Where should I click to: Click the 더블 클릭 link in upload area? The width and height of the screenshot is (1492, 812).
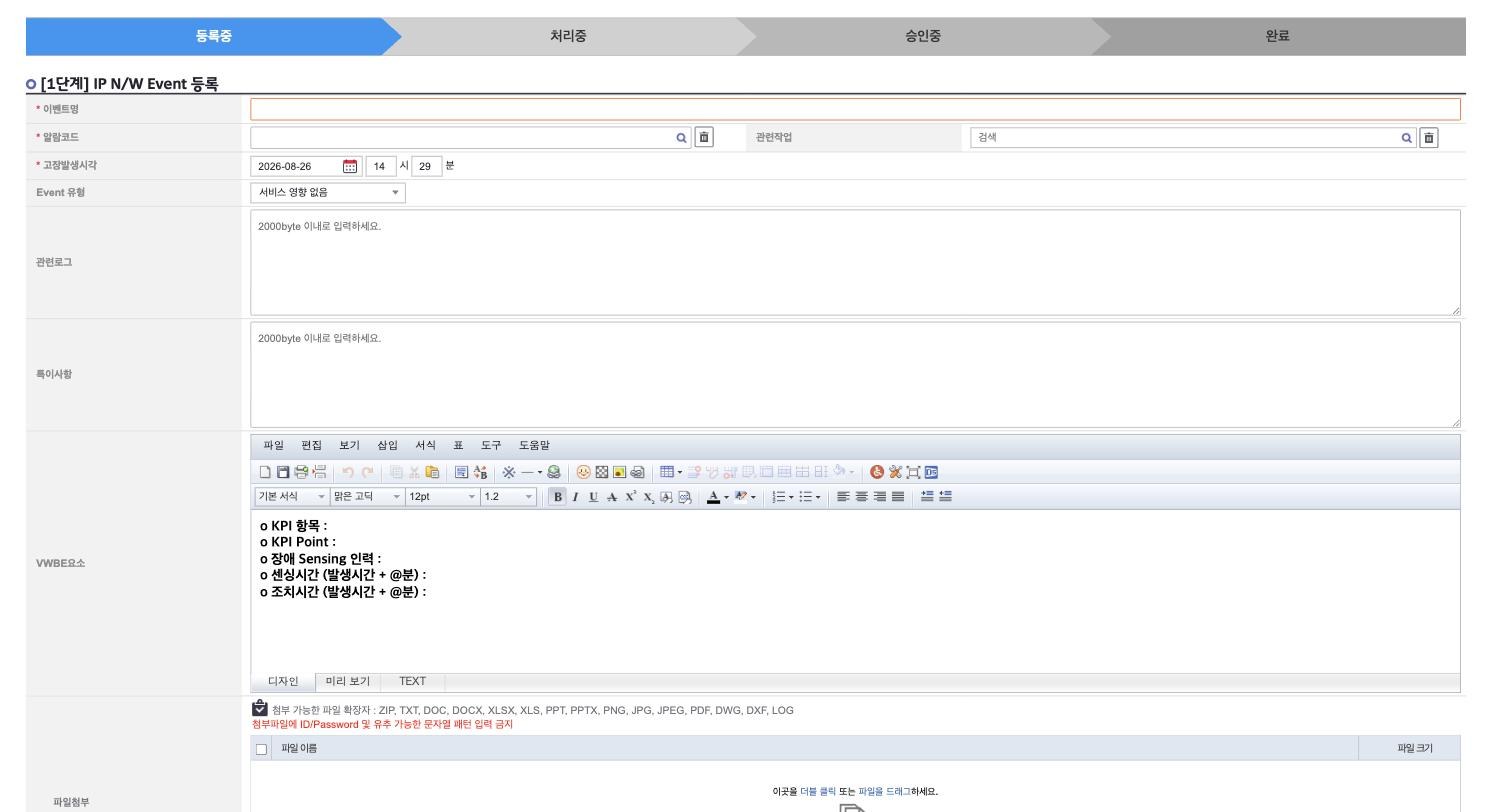pos(818,792)
